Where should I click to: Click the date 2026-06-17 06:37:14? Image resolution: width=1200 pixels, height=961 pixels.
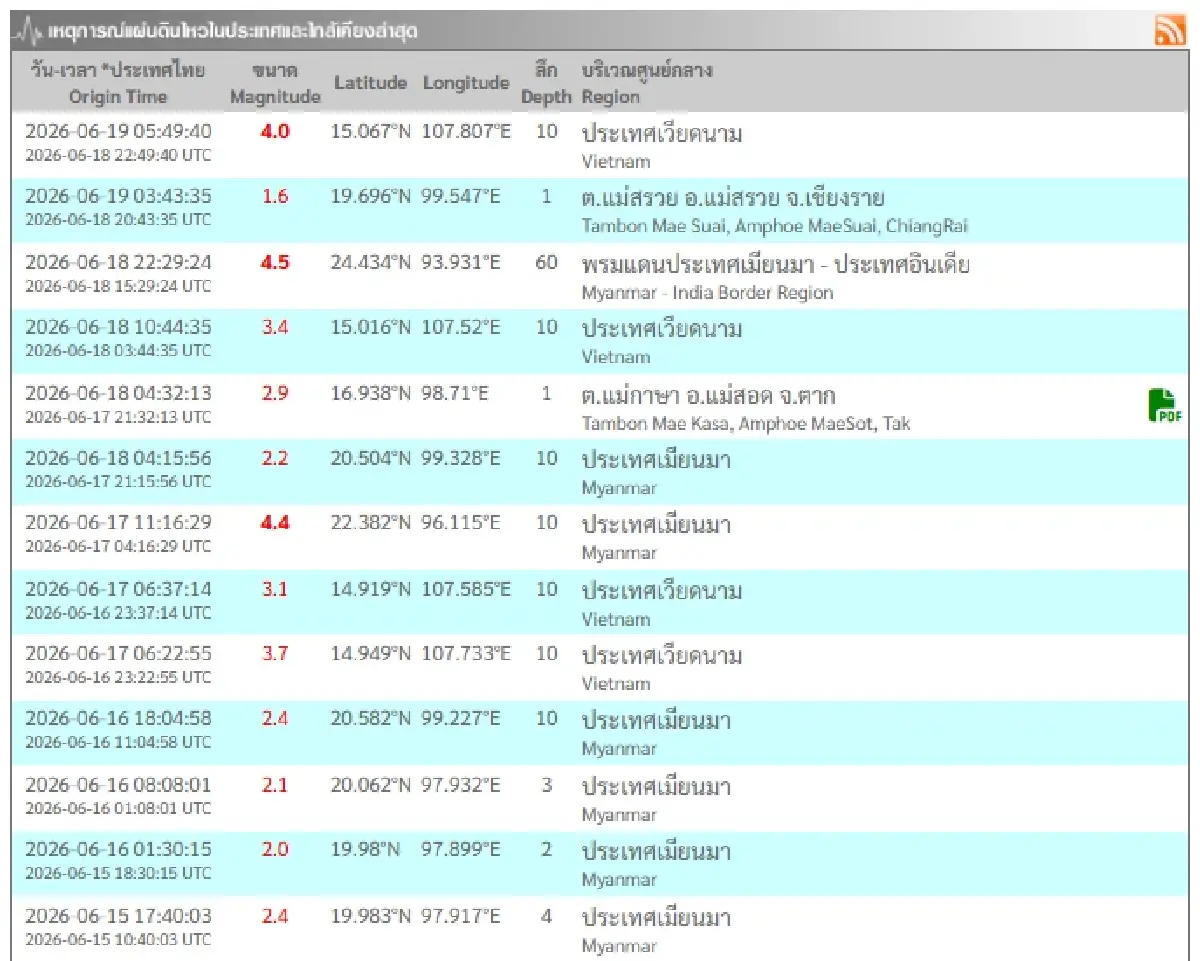(x=118, y=590)
